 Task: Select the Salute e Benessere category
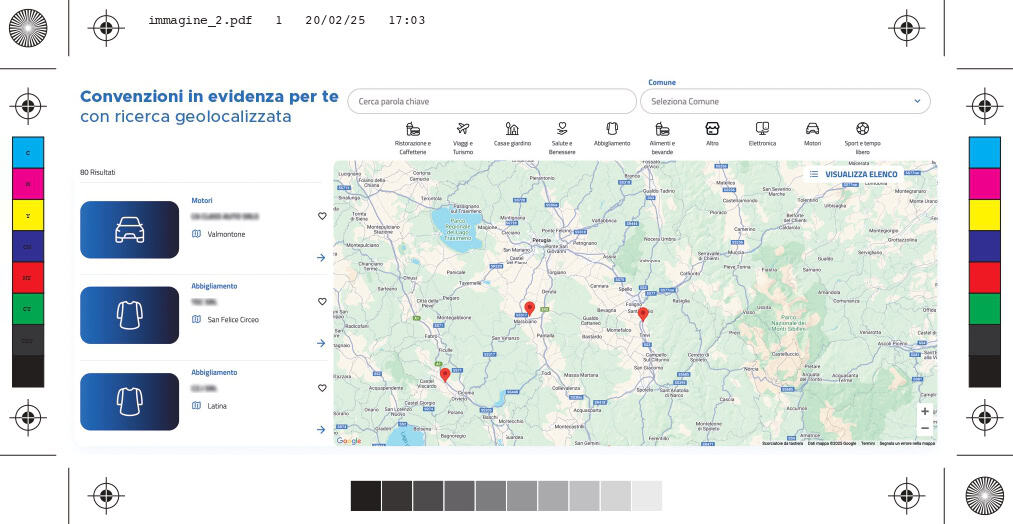[x=562, y=129]
